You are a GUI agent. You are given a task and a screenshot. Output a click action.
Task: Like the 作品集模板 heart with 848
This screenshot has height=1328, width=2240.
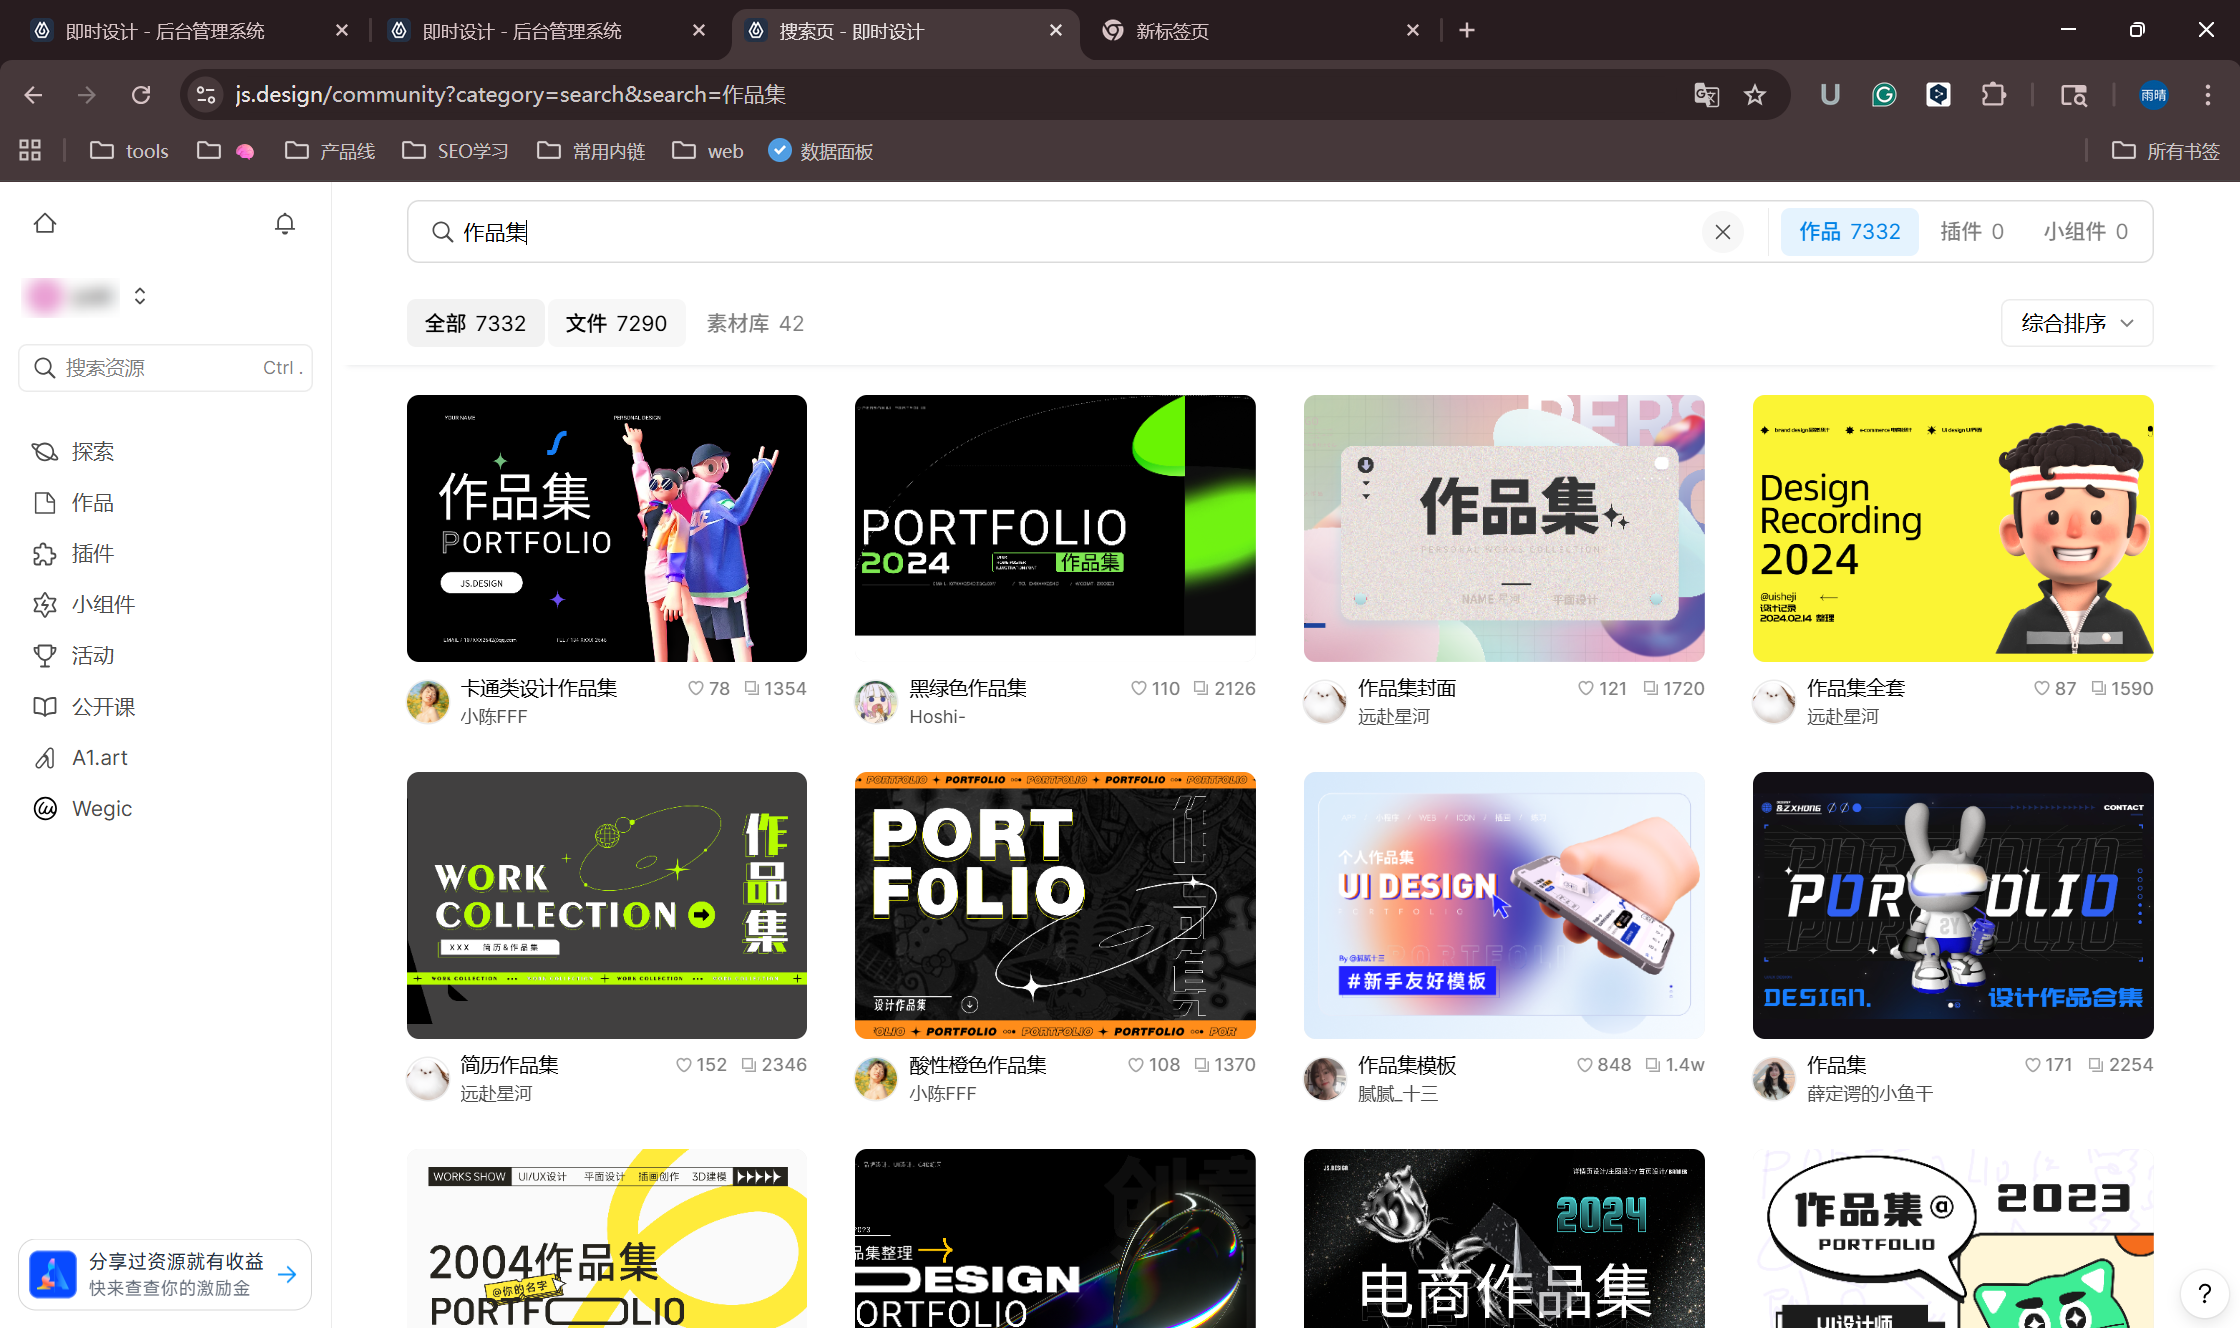(1585, 1065)
